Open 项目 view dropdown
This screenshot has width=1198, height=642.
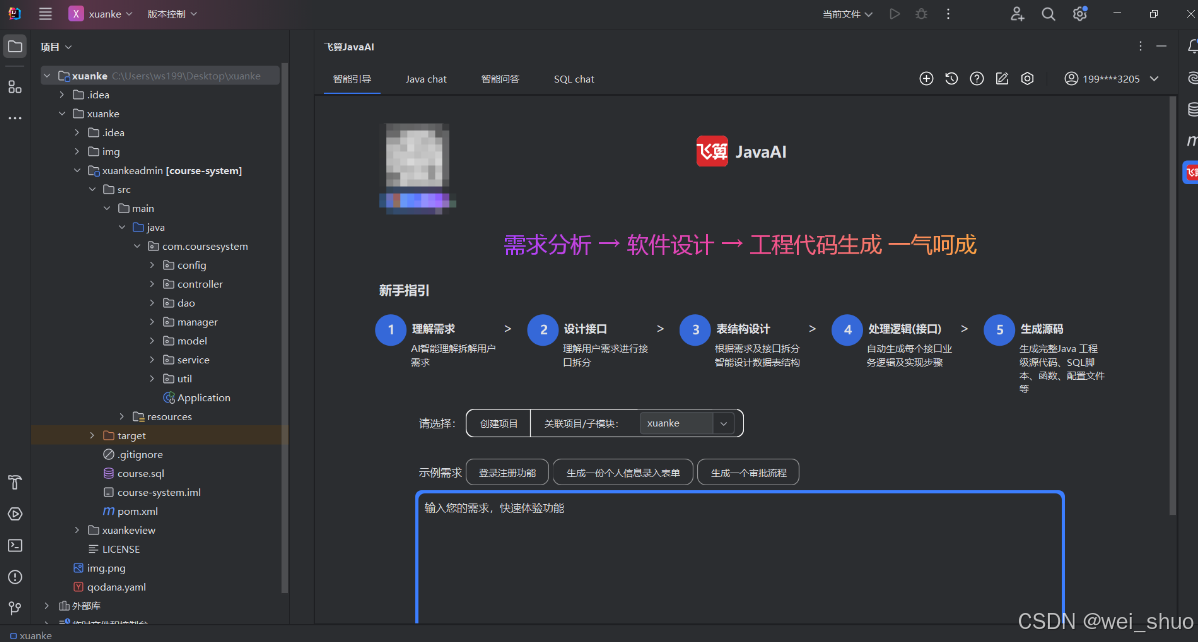coord(56,47)
